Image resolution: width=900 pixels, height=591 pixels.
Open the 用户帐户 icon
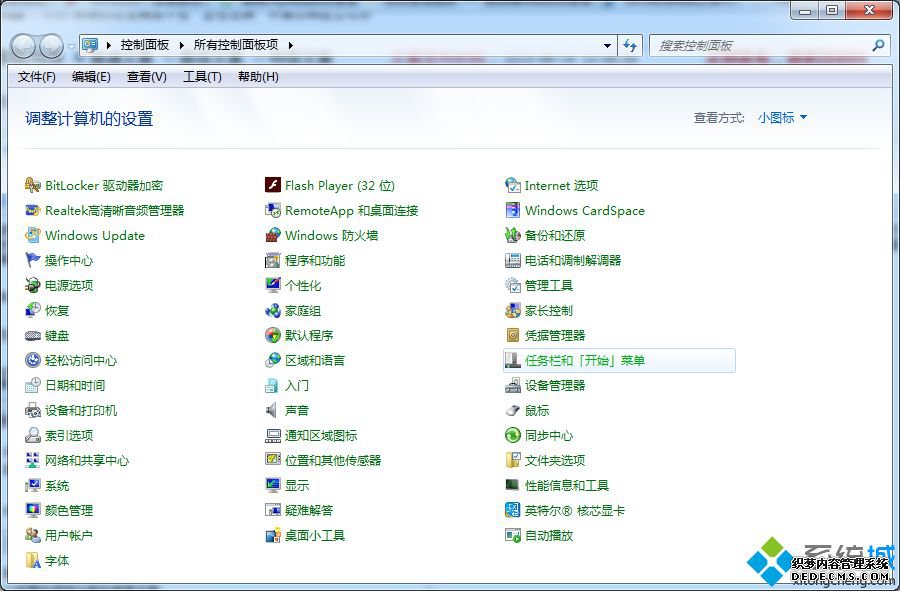click(33, 535)
